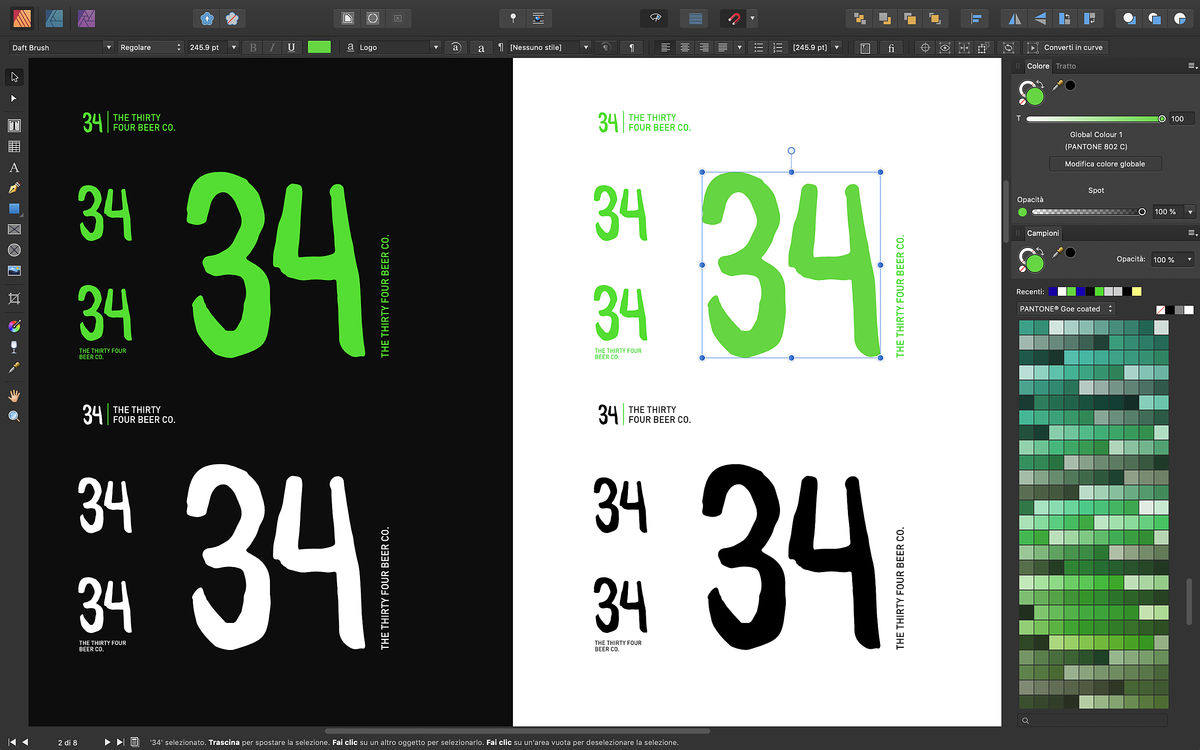Select the Zoom magnifier tool

point(14,416)
